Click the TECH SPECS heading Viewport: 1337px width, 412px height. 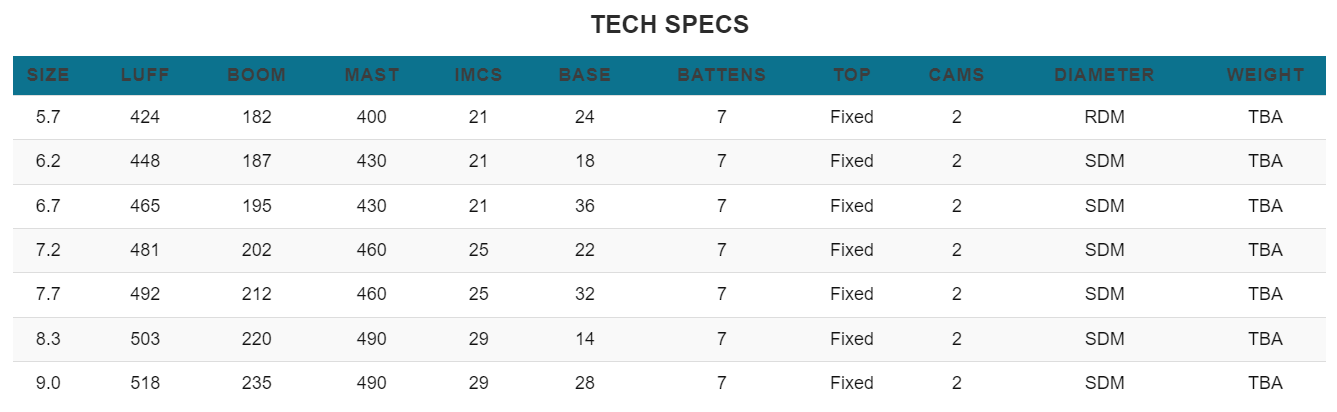click(x=669, y=25)
